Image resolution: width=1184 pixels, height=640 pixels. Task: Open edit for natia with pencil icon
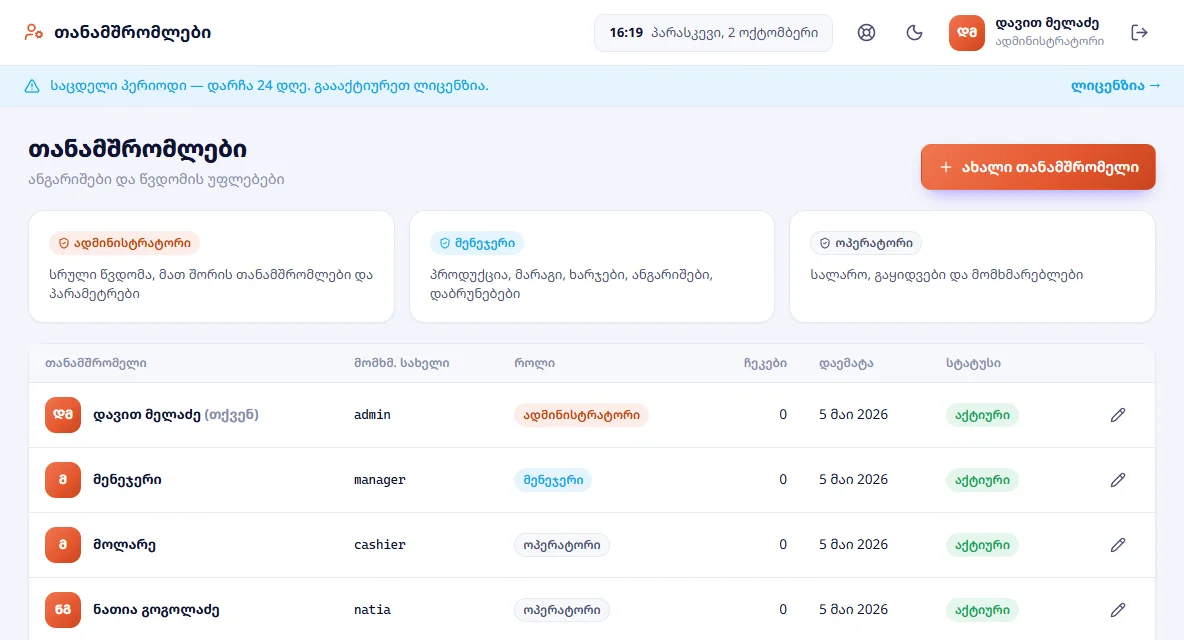pos(1118,610)
